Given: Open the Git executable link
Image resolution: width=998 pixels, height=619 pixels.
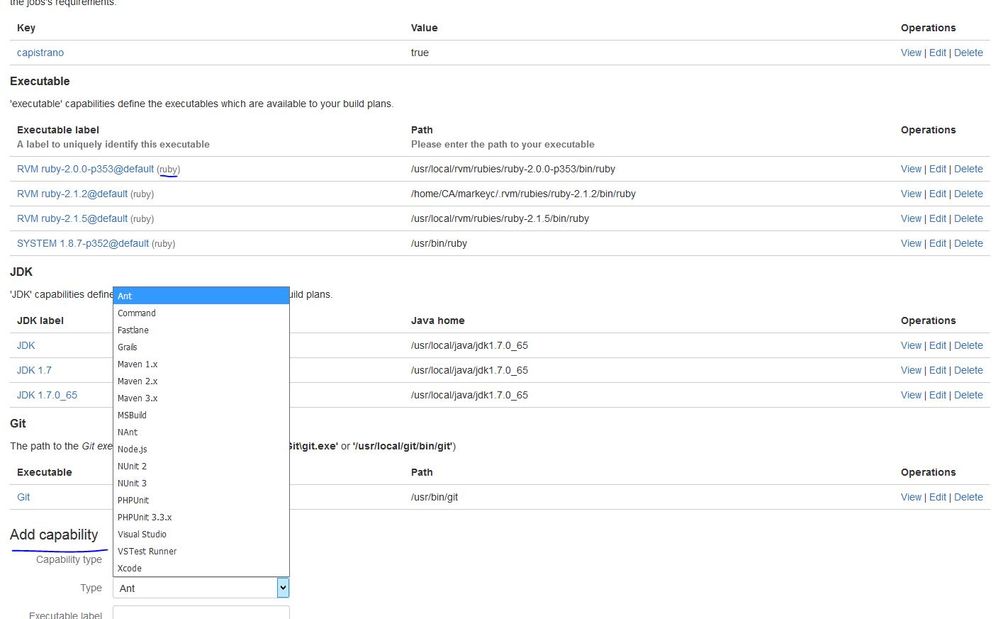Looking at the screenshot, I should click(23, 497).
